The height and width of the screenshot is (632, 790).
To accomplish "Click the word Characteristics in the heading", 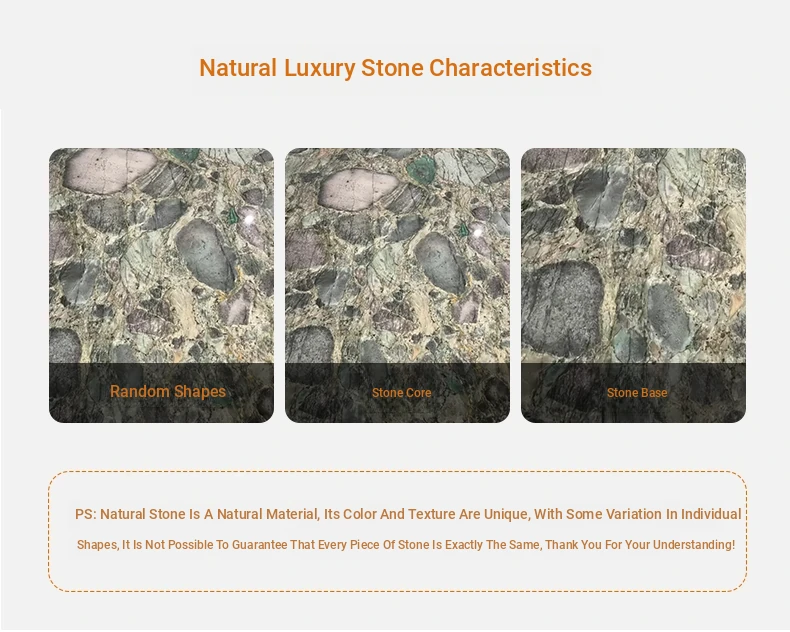I will (510, 68).
